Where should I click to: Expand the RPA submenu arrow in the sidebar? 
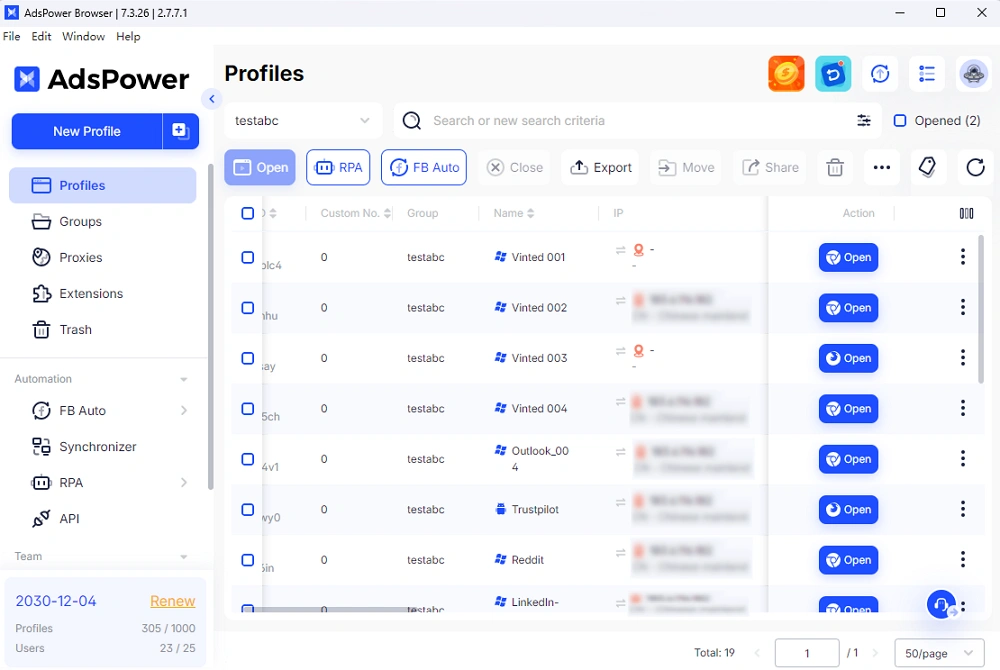tap(184, 483)
